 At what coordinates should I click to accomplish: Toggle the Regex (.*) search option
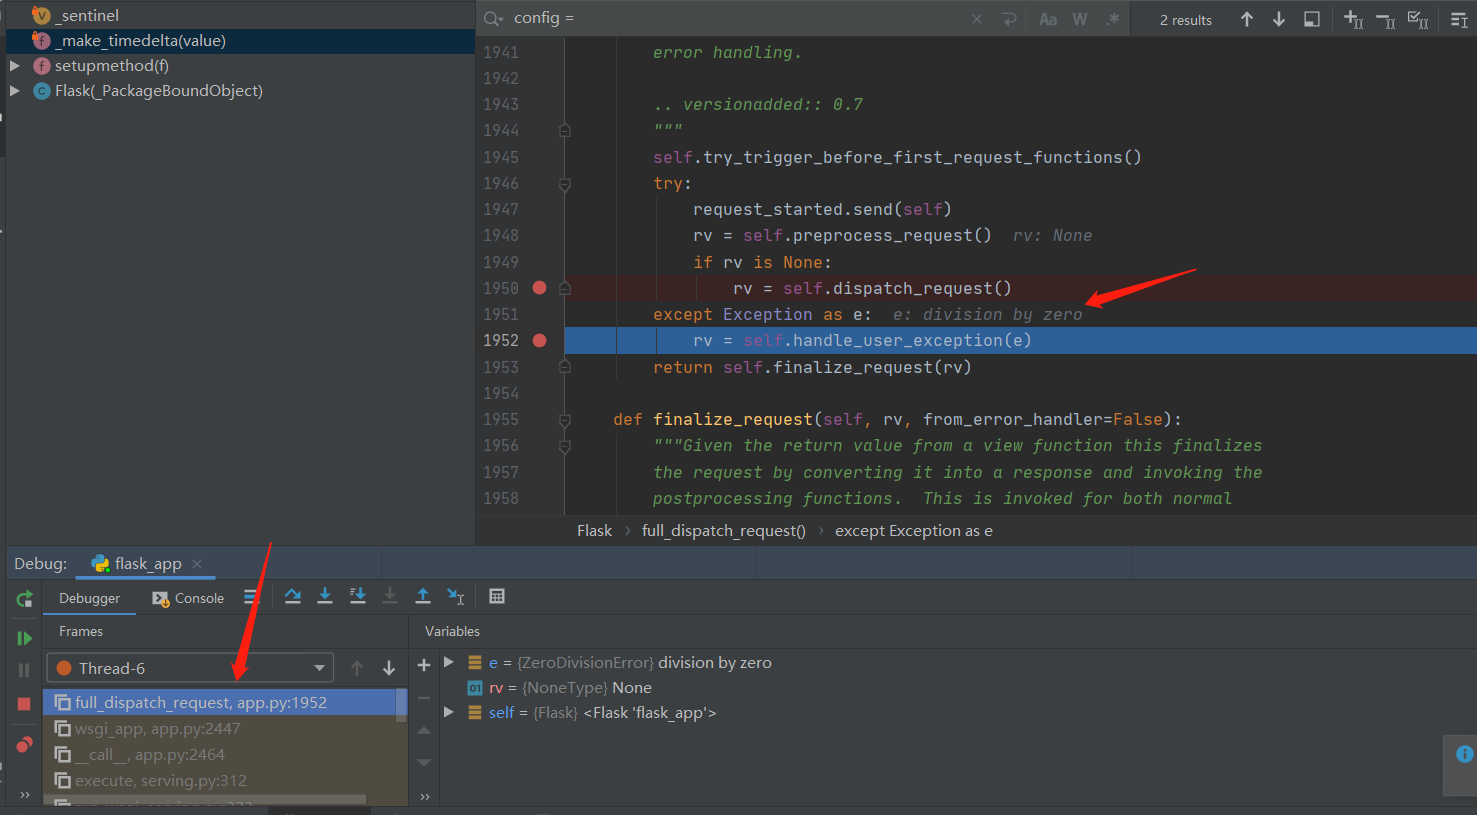click(x=1112, y=19)
